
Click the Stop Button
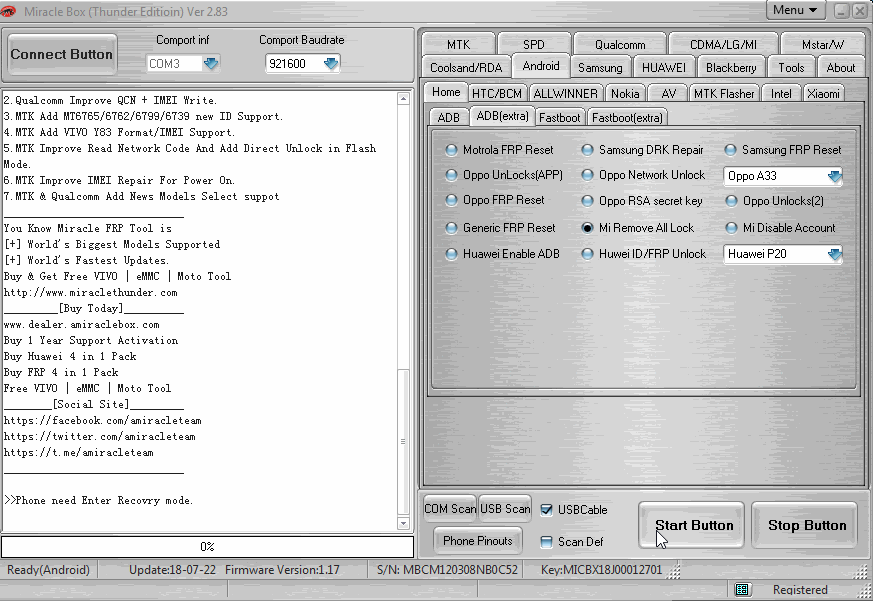(x=807, y=525)
